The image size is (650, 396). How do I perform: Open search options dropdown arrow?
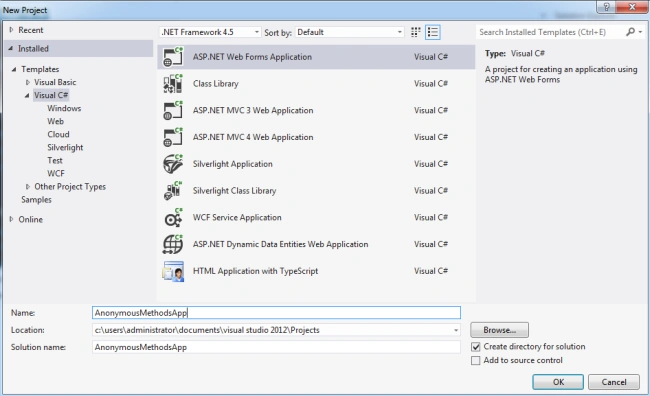(x=640, y=32)
